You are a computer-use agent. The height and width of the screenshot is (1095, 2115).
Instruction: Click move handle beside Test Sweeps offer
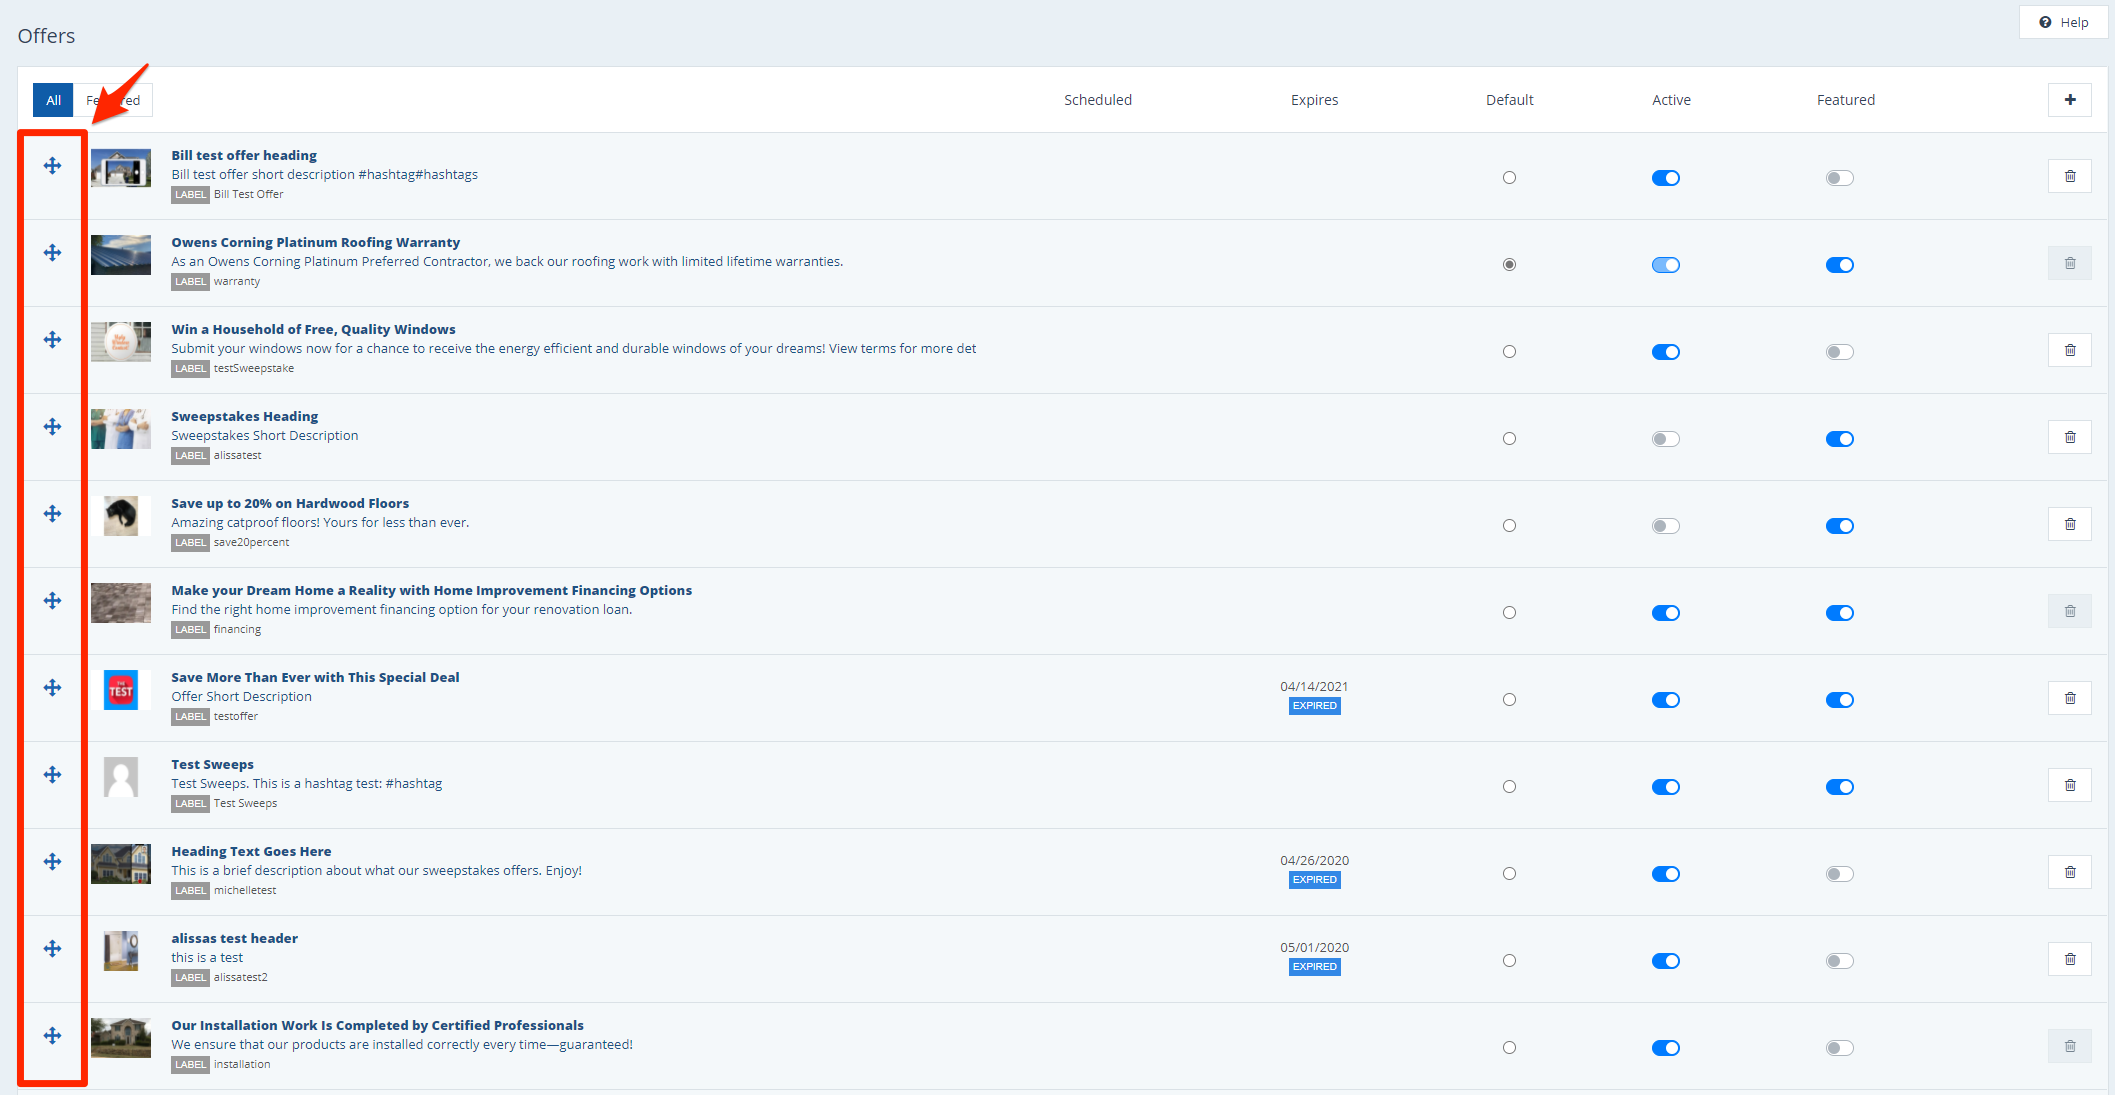pyautogui.click(x=53, y=775)
